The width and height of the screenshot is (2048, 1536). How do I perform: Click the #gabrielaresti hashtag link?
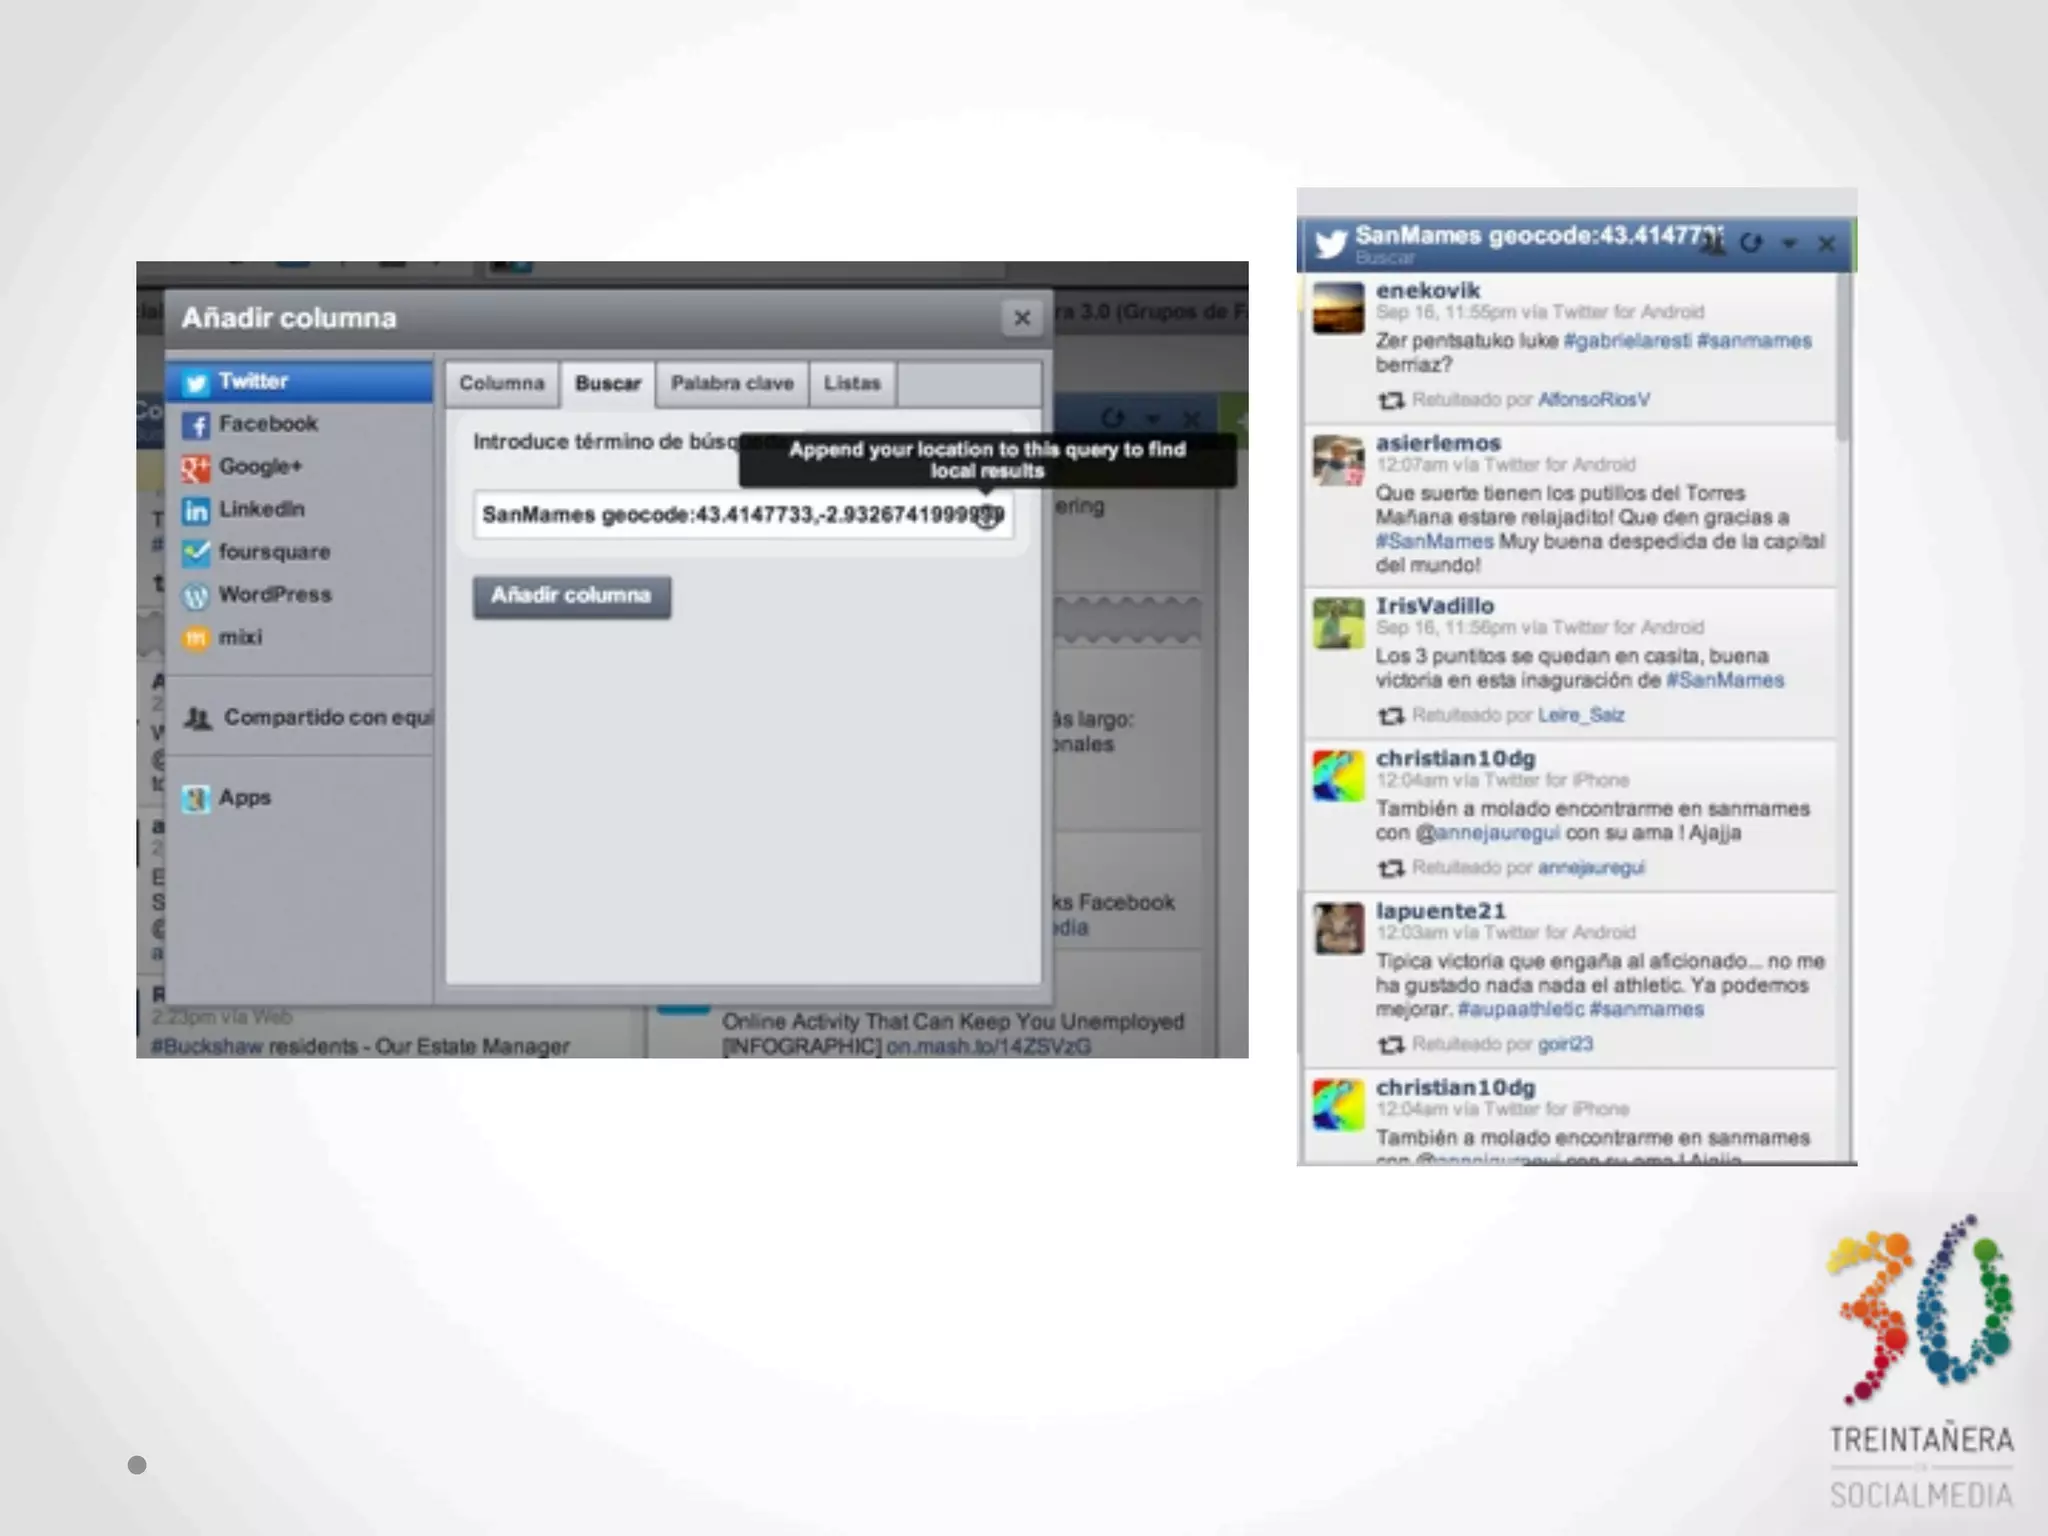(x=1626, y=341)
